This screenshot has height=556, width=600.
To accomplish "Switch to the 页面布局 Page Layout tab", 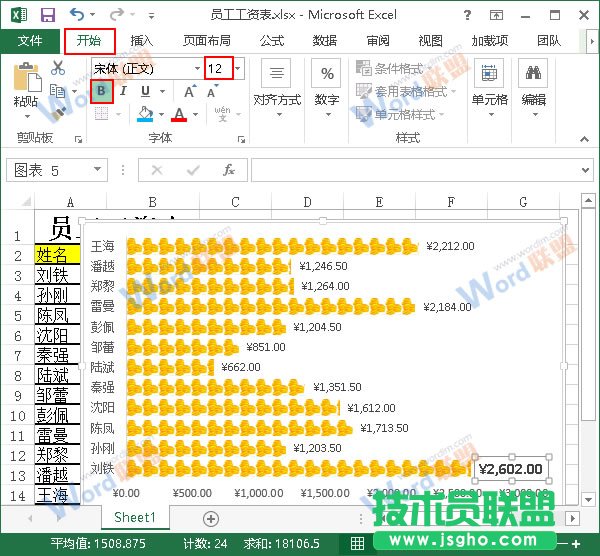I will pos(207,41).
